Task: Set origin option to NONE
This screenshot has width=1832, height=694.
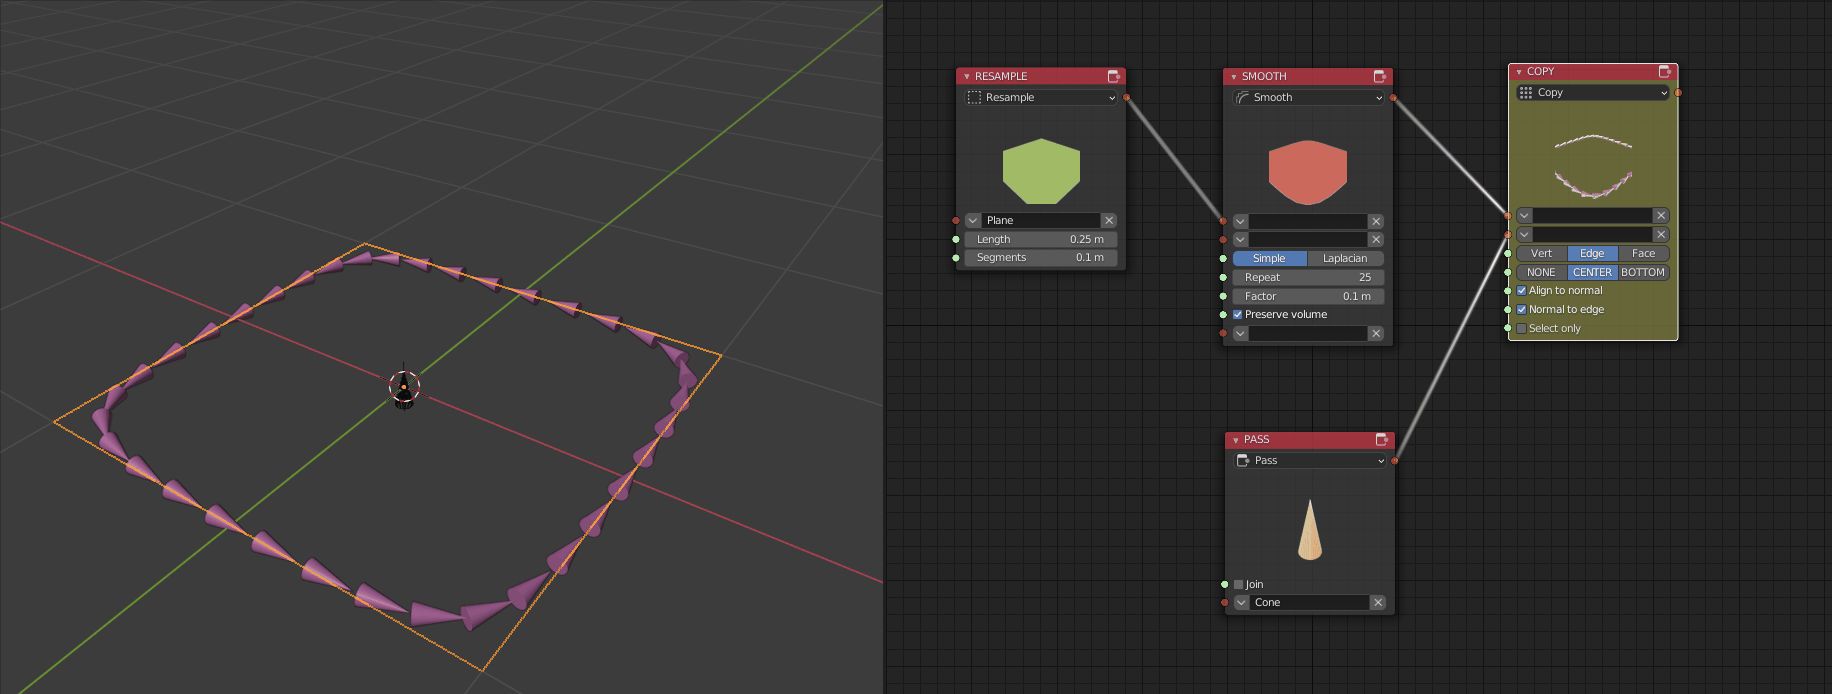Action: pos(1542,272)
